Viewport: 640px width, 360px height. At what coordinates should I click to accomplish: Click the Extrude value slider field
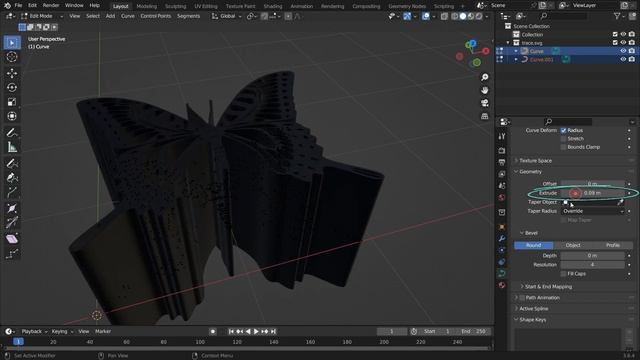[x=593, y=193]
